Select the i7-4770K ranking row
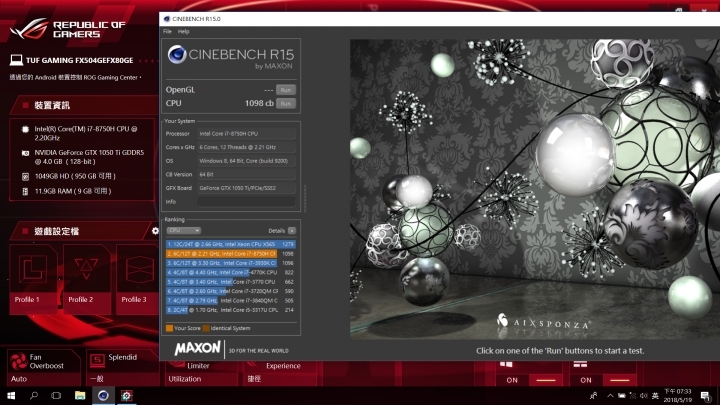This screenshot has height=405, width=720. coord(231,272)
